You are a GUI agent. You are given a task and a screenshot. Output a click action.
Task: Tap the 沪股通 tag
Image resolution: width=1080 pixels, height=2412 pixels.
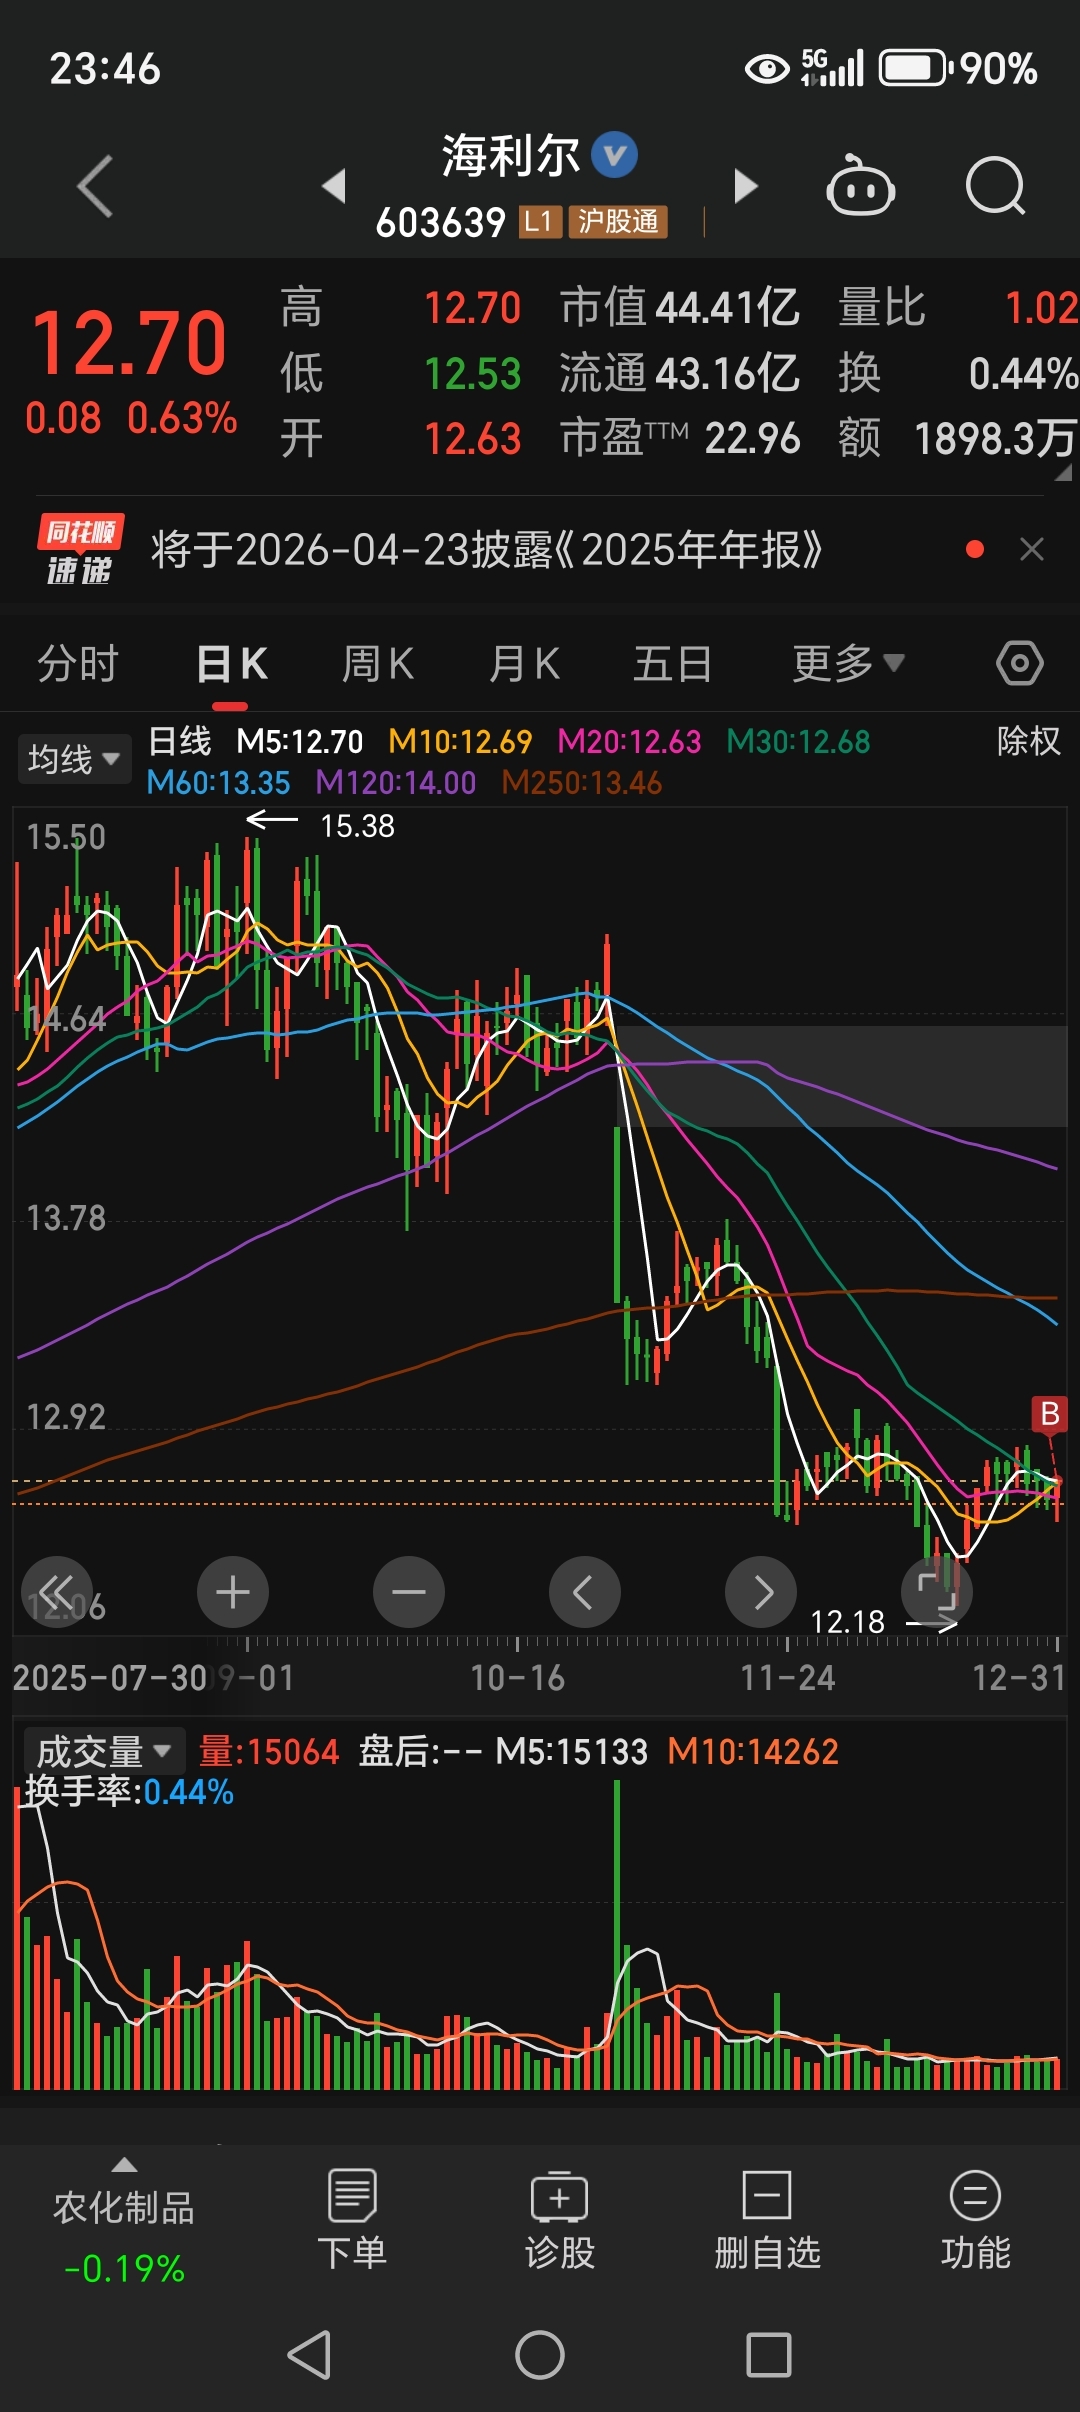[618, 221]
